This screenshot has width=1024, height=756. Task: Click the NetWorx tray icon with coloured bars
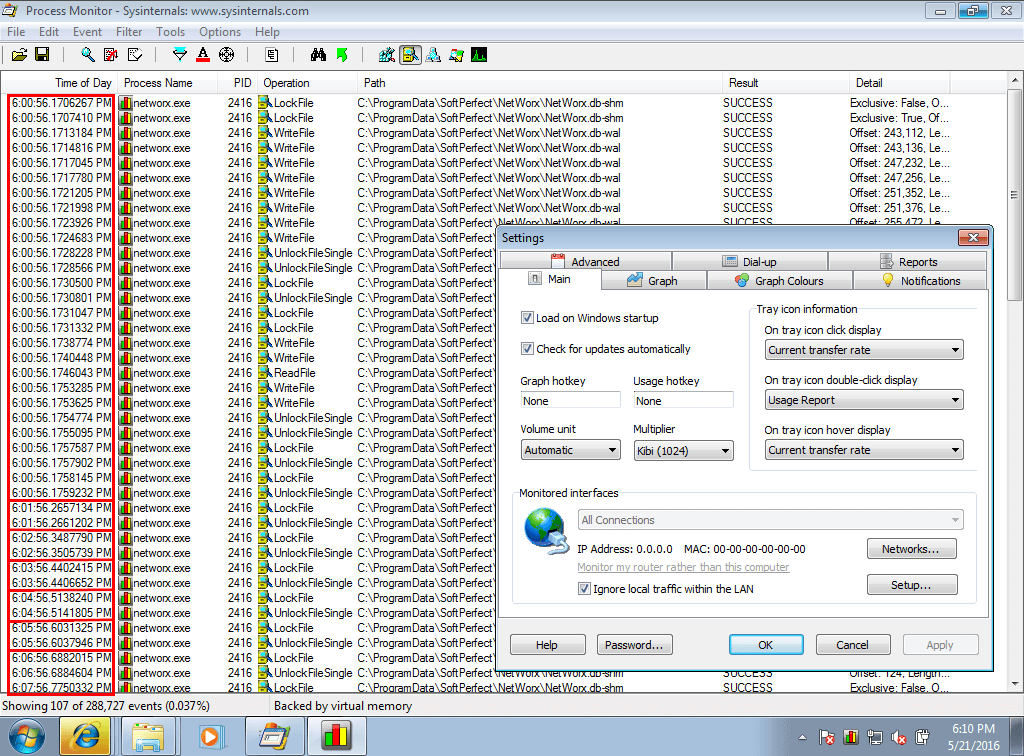point(850,738)
